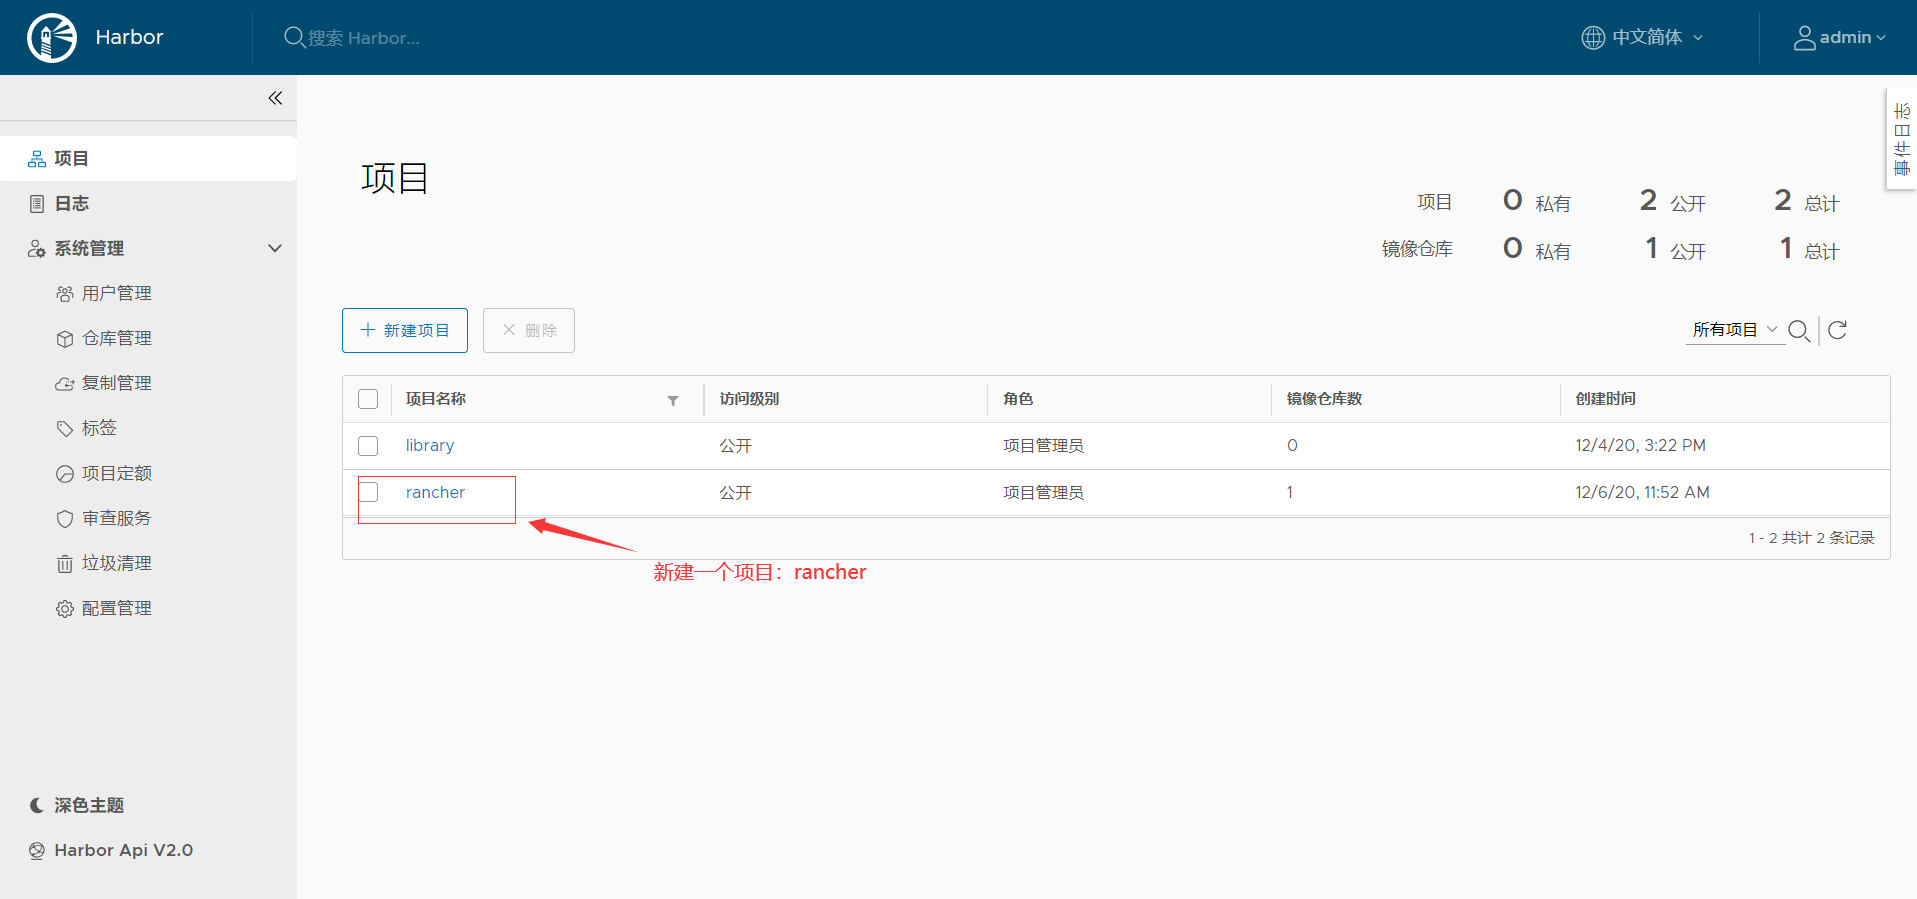Click the 新建项目 button
Screen dimensions: 1917x899
click(405, 331)
